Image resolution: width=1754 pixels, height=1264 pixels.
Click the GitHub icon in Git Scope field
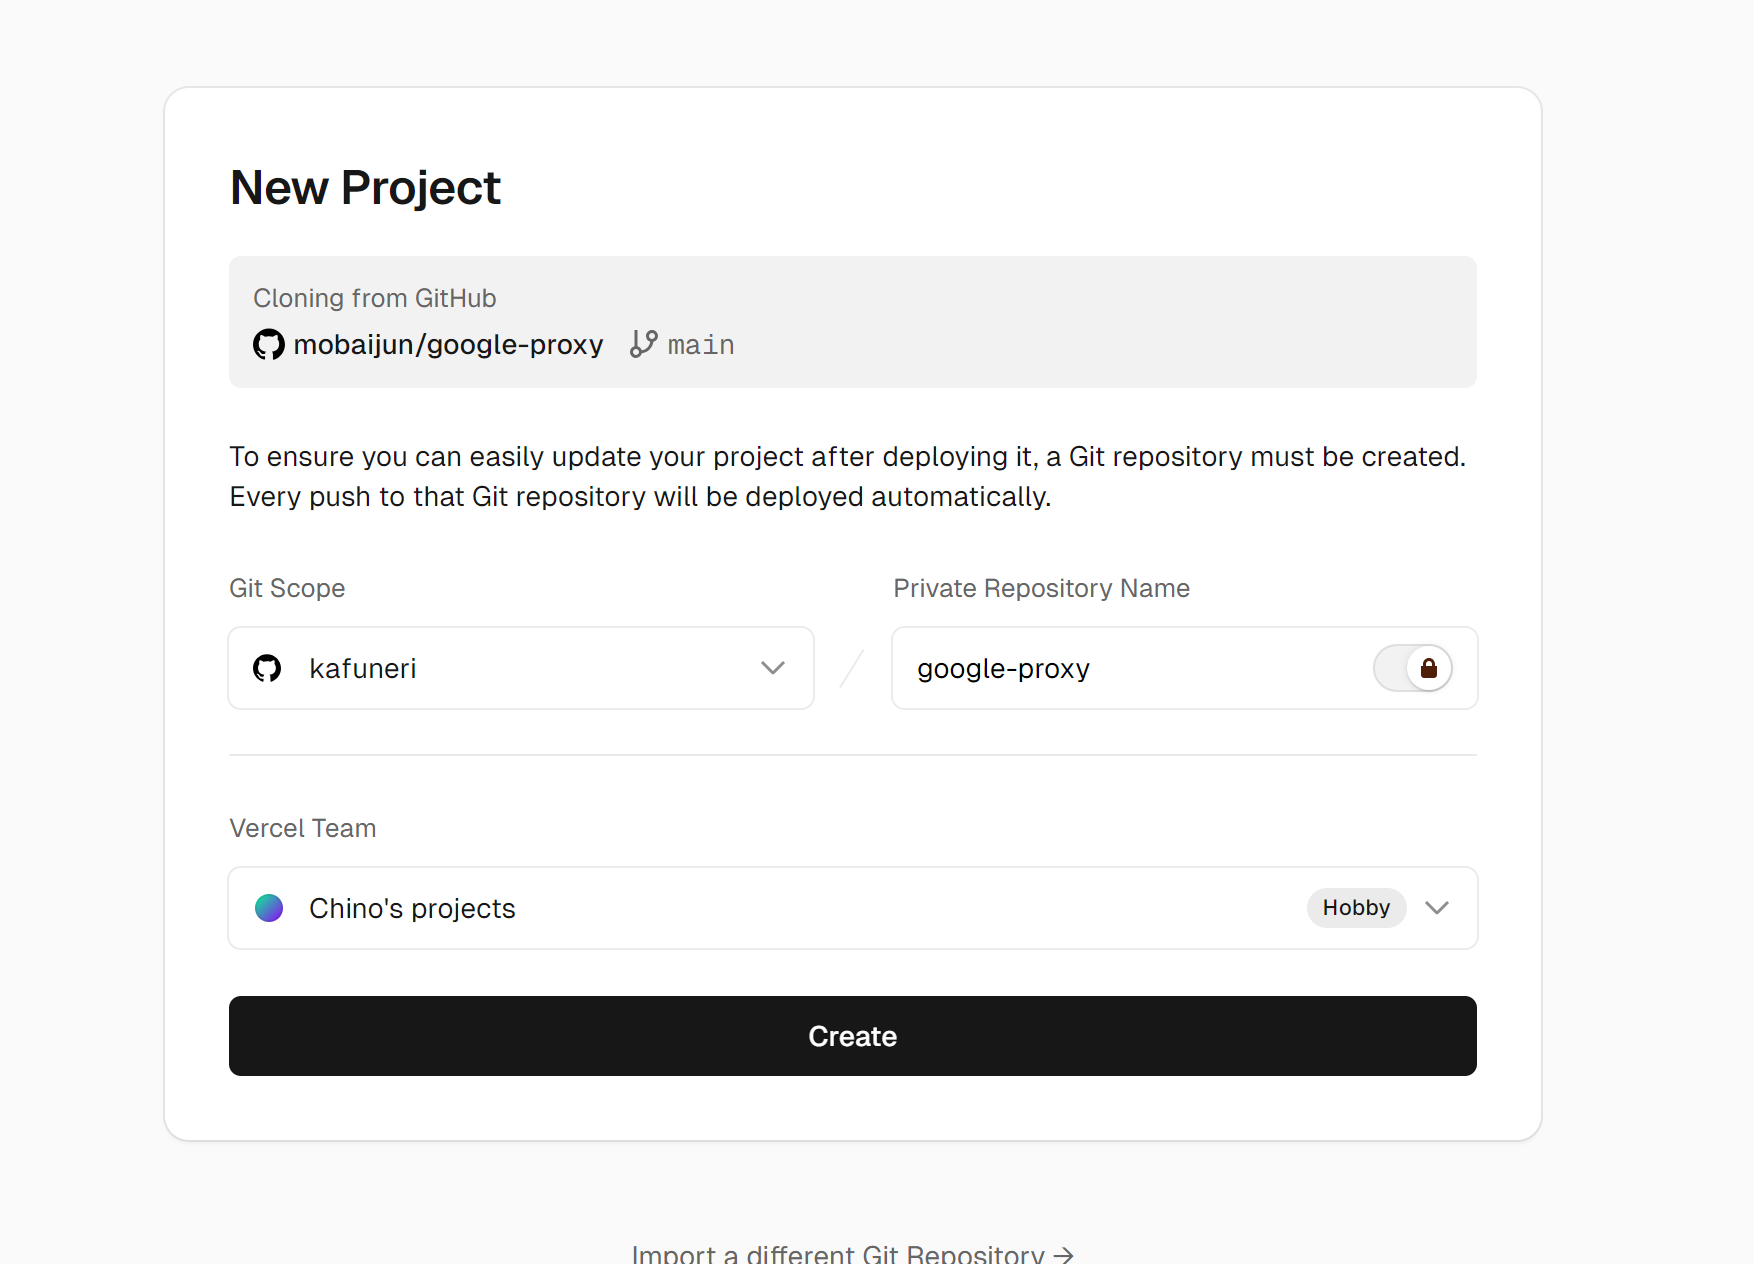tap(267, 668)
